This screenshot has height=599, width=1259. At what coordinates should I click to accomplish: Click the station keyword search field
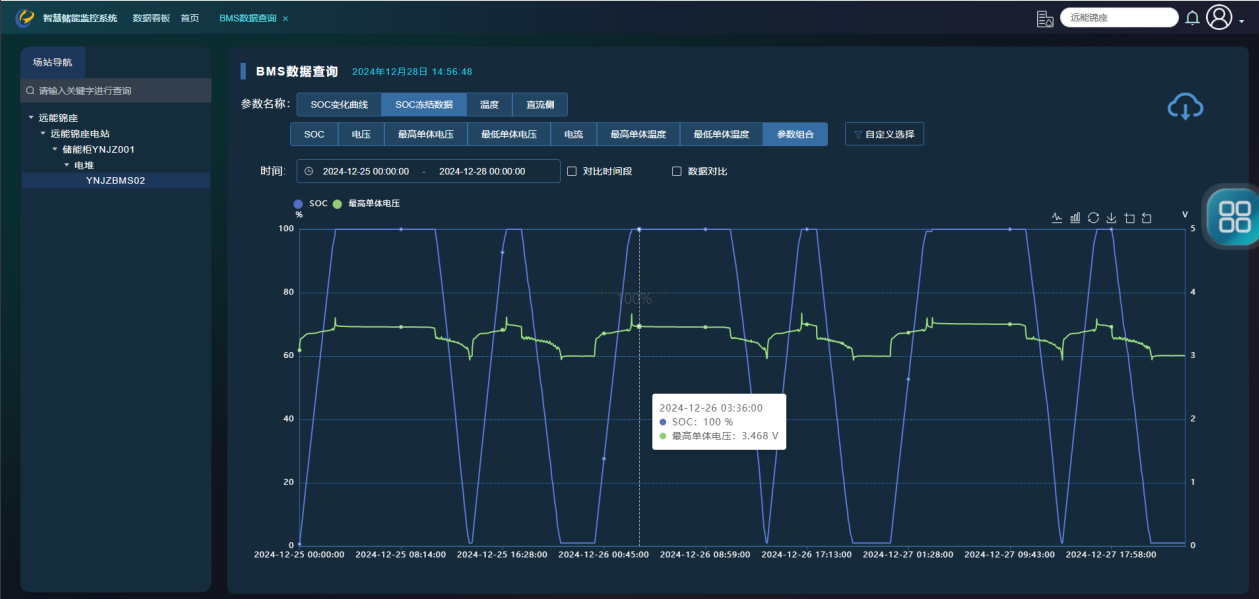118,91
